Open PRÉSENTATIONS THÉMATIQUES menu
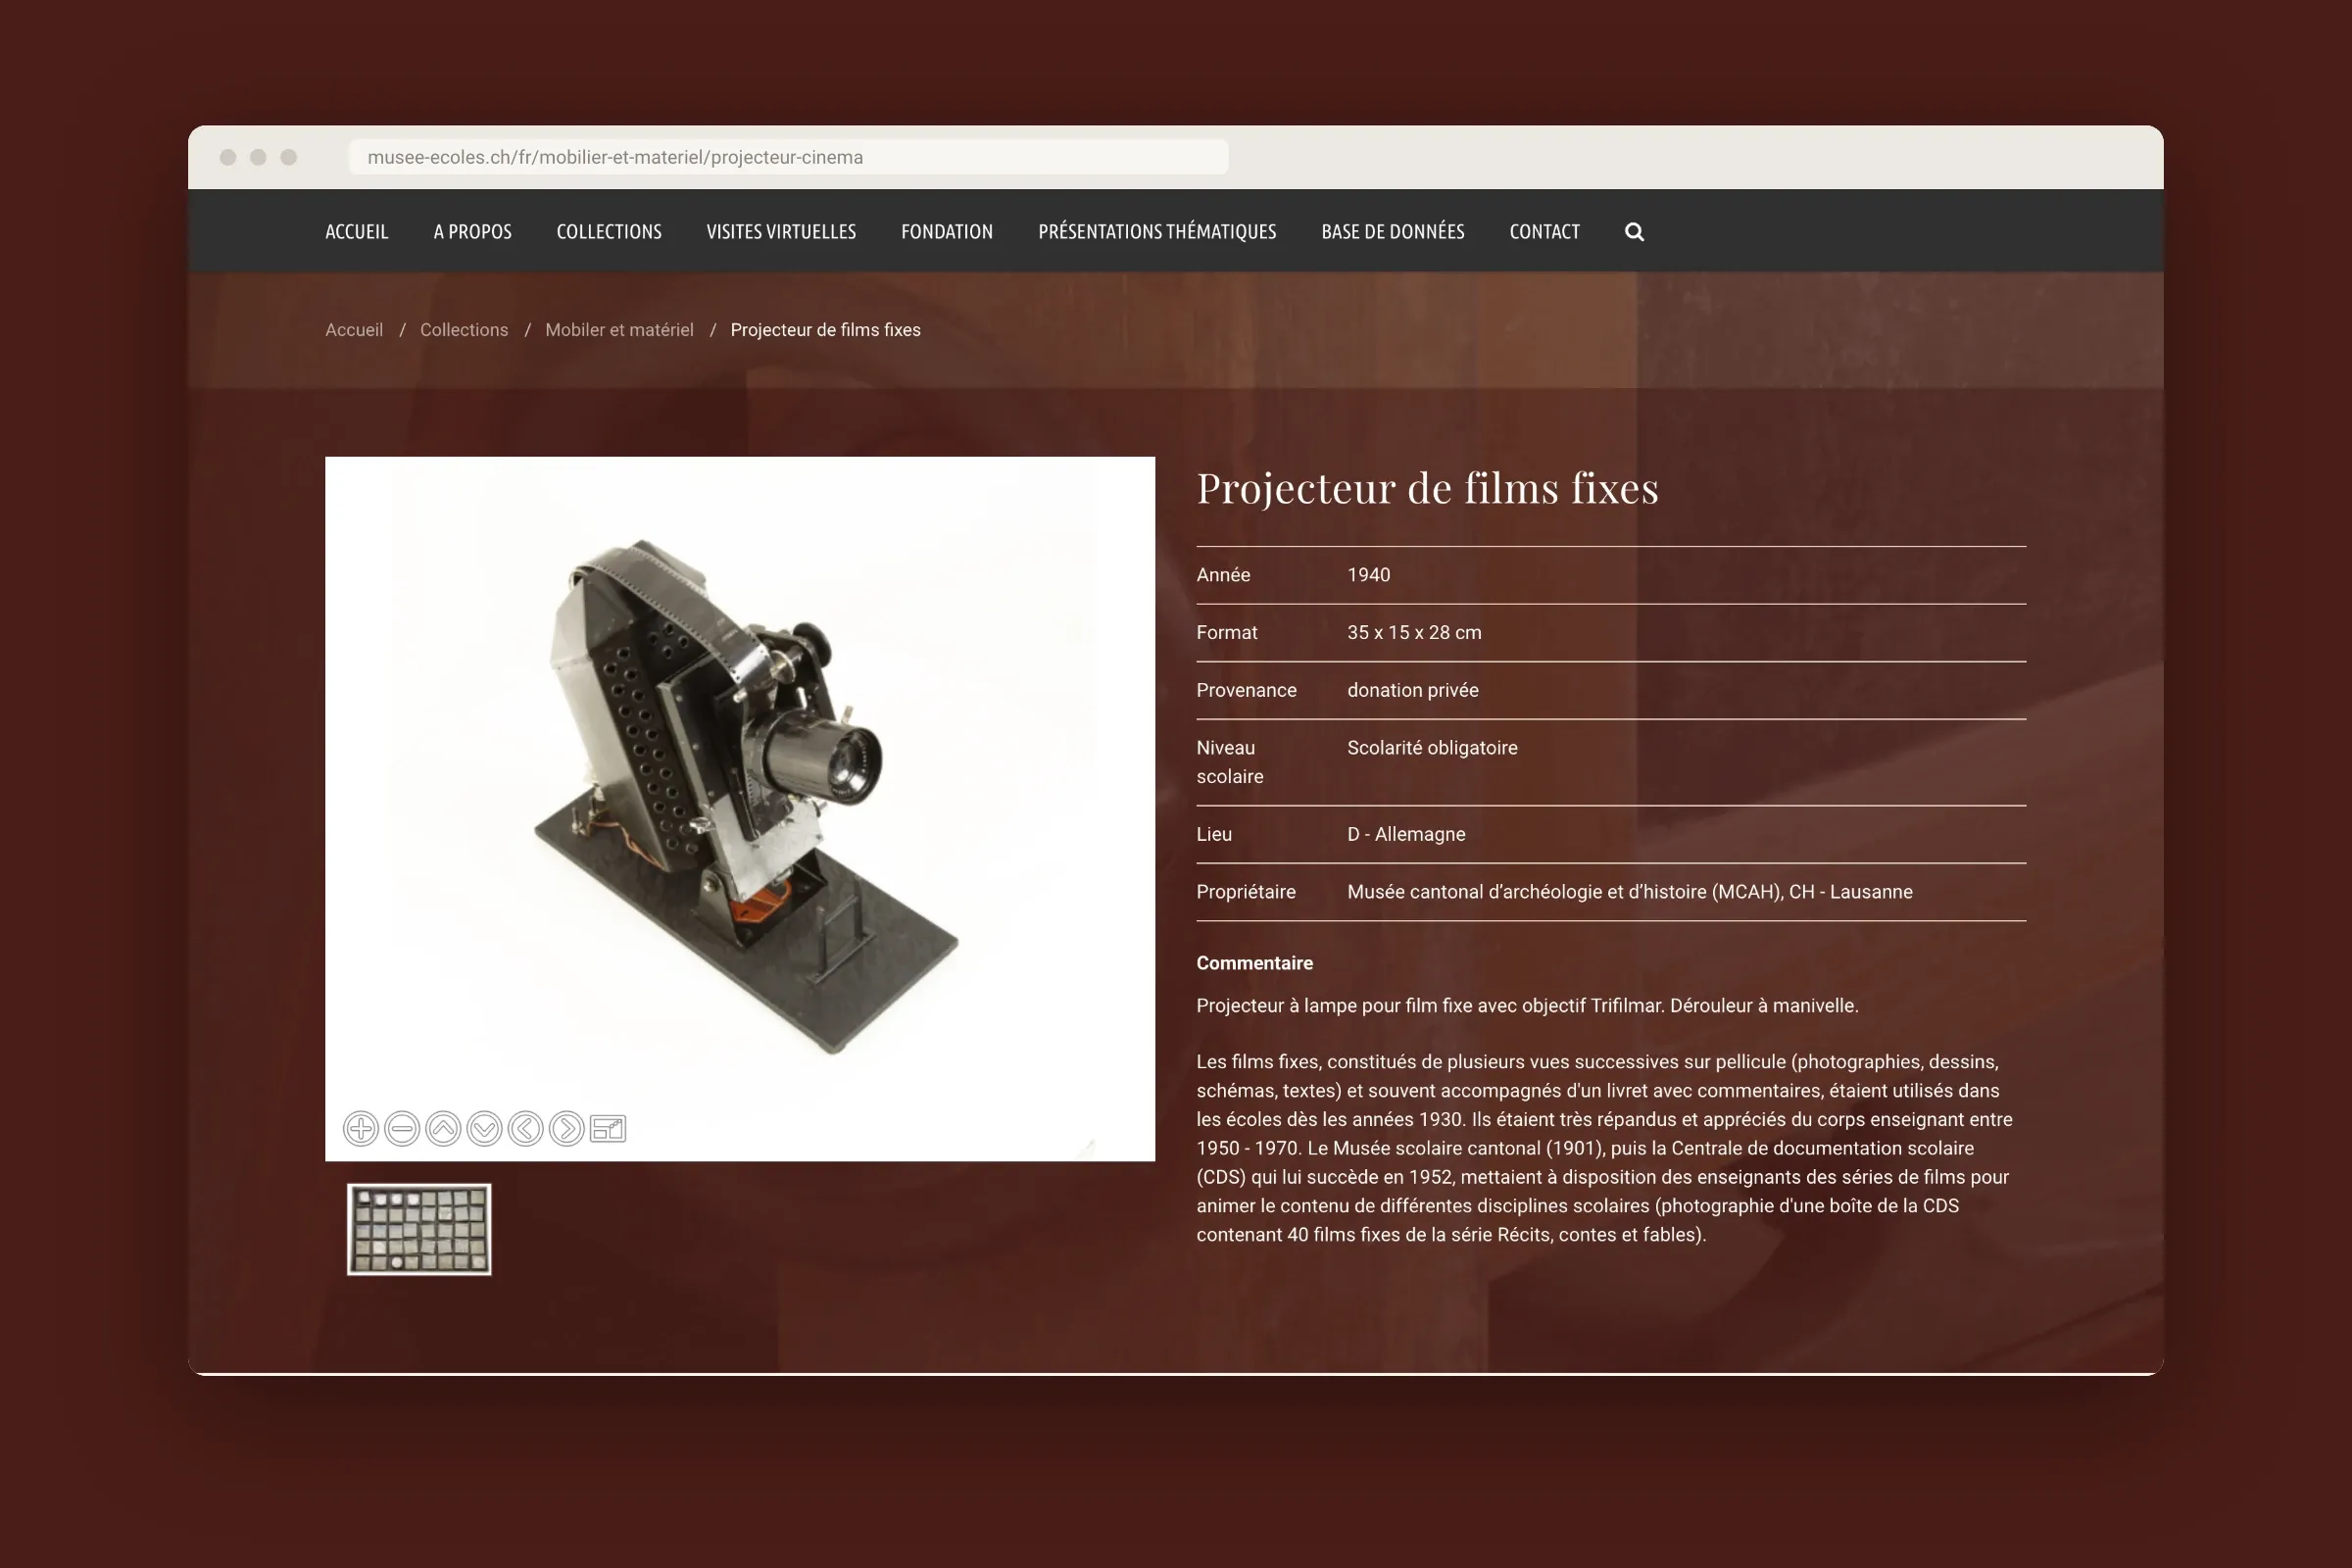 pyautogui.click(x=1157, y=232)
